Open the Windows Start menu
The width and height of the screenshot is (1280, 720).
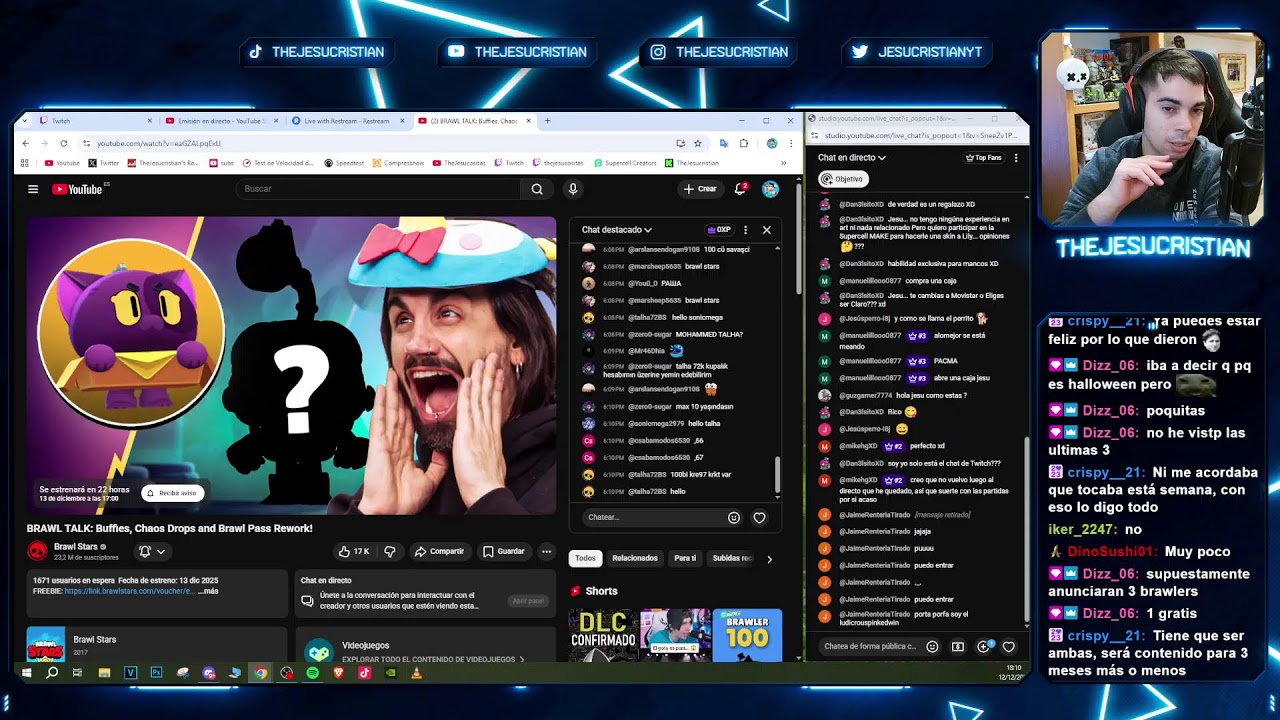tap(27, 673)
